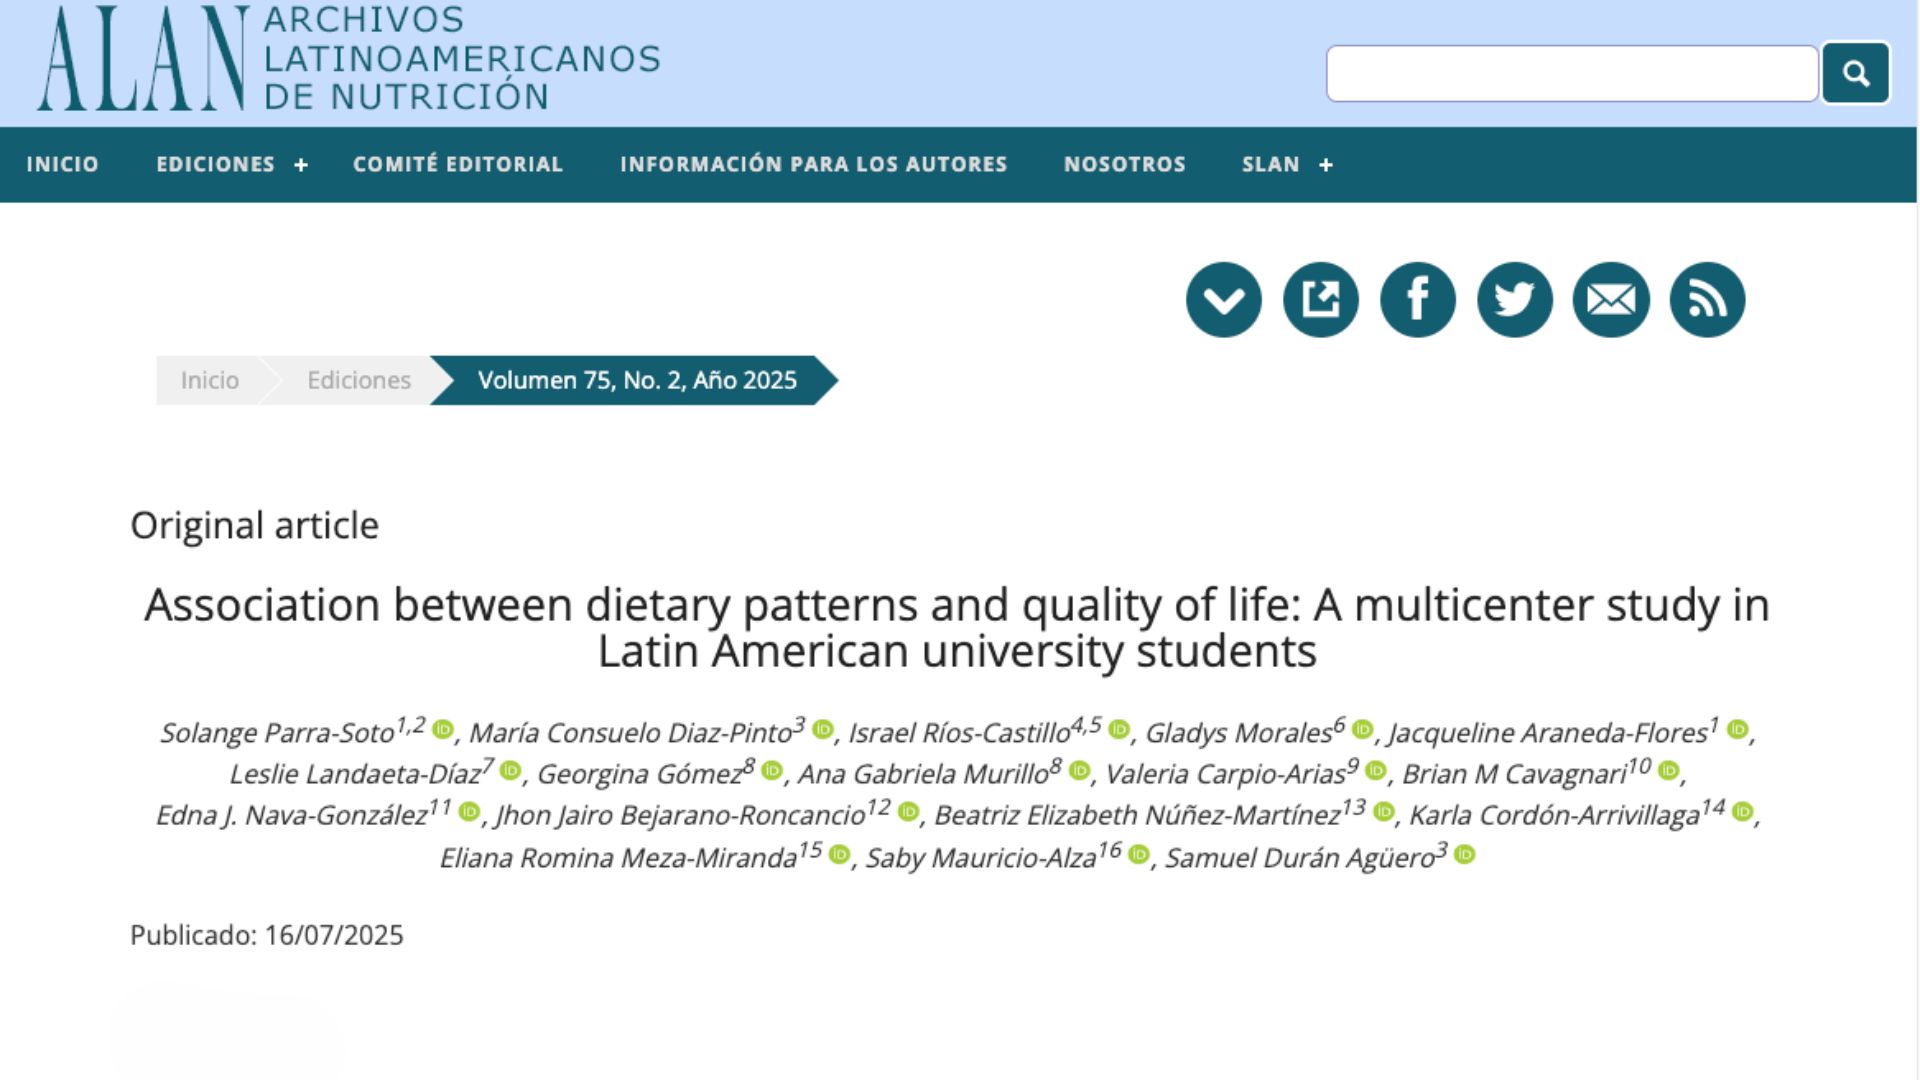
Task: Click the share/export arrow icon
Action: tap(1321, 300)
